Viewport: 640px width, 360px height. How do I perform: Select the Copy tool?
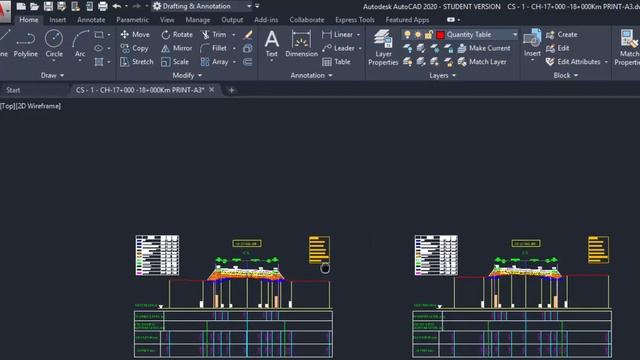point(134,48)
